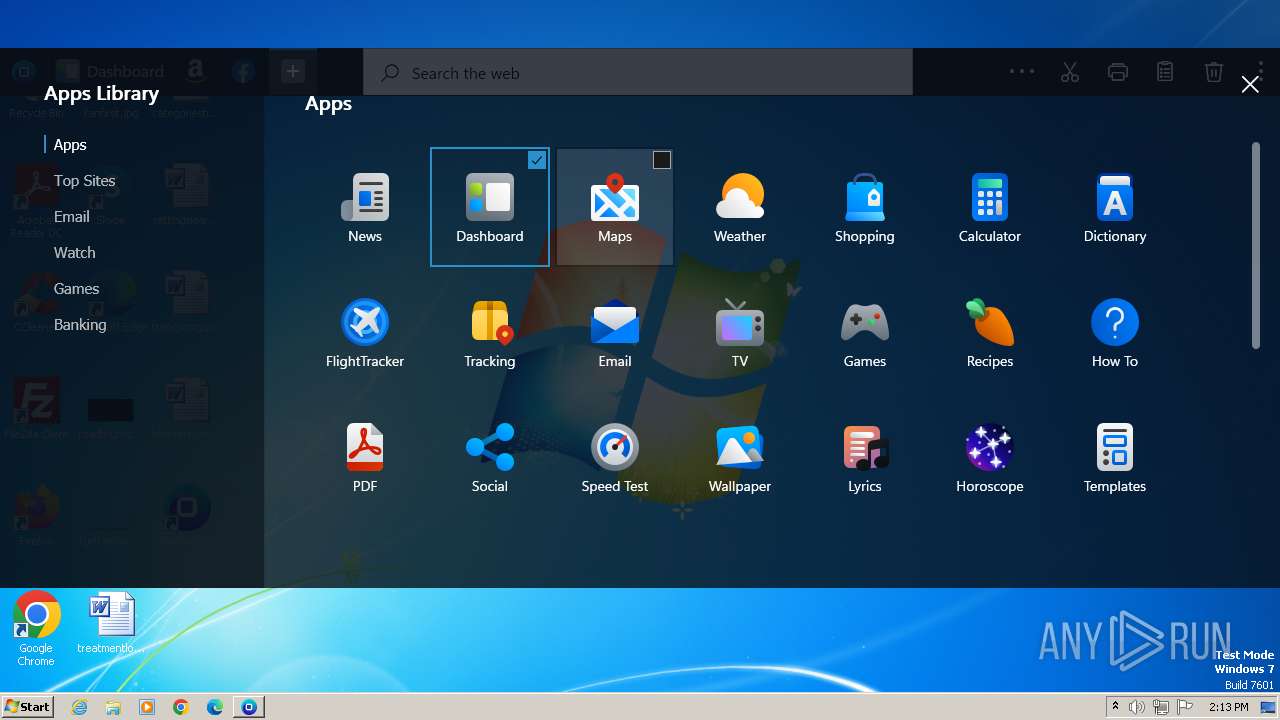Open Microsoft Edge from taskbar
This screenshot has width=1280, height=720.
(x=215, y=707)
